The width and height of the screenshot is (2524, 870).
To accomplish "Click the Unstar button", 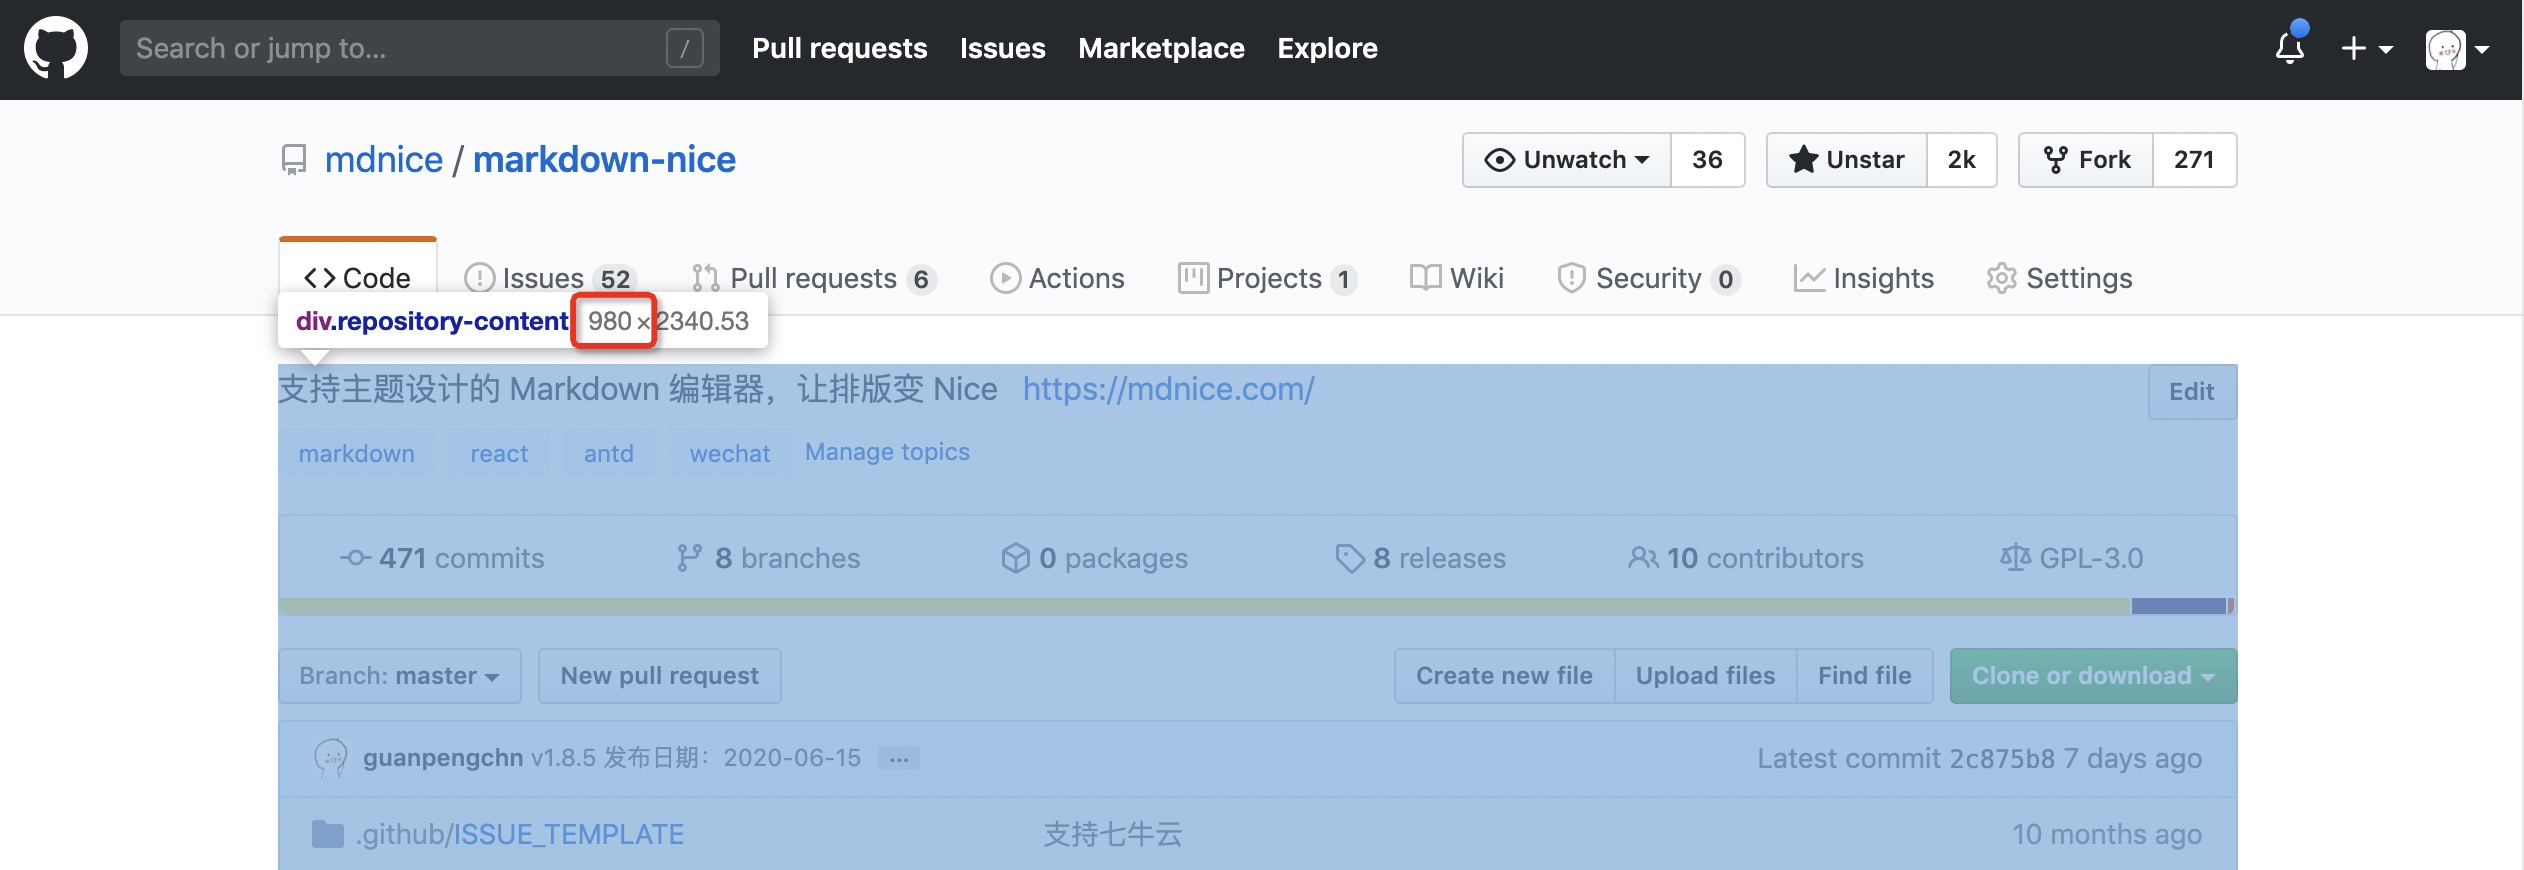I will coord(1847,160).
